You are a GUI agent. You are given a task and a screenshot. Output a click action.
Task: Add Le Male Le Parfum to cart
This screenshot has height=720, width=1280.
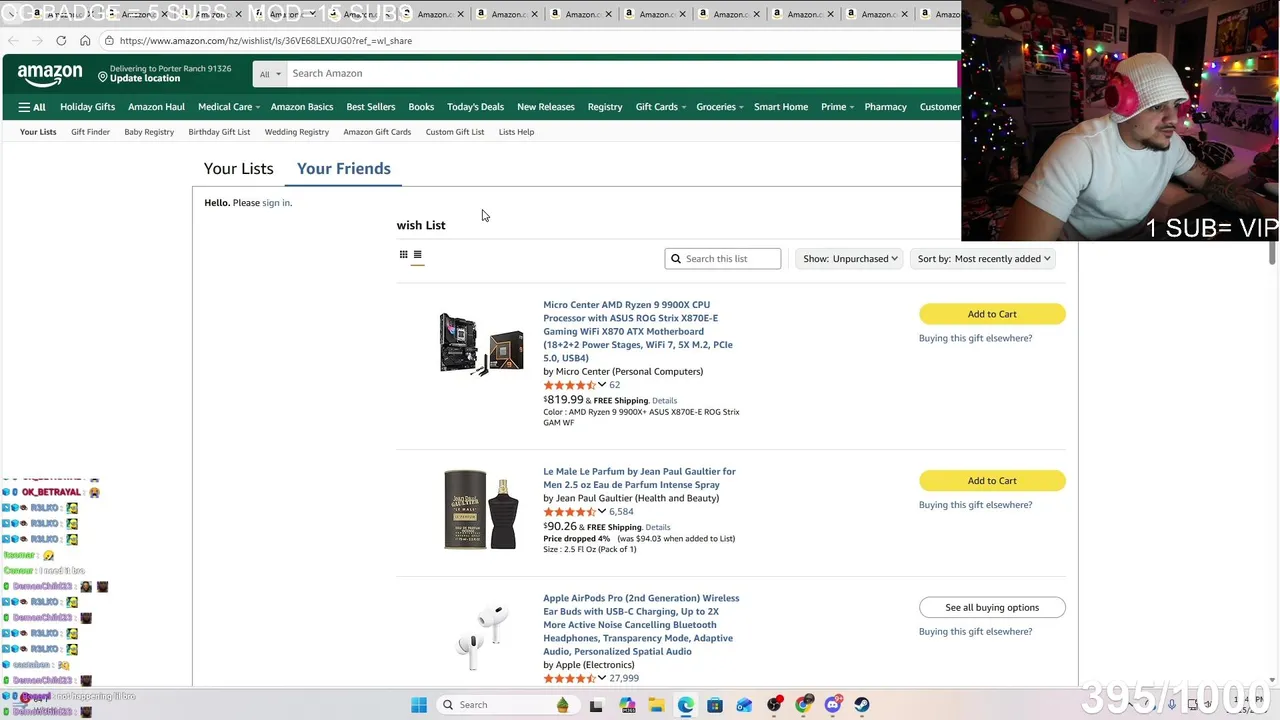(992, 481)
